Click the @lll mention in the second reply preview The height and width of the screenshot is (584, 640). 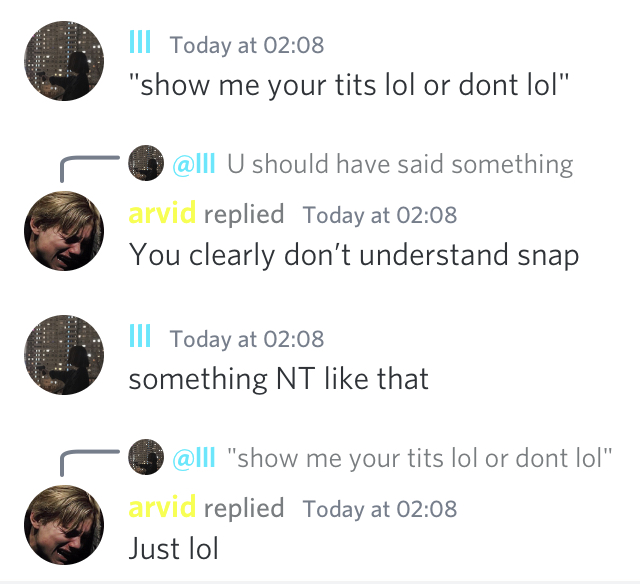pos(194,457)
